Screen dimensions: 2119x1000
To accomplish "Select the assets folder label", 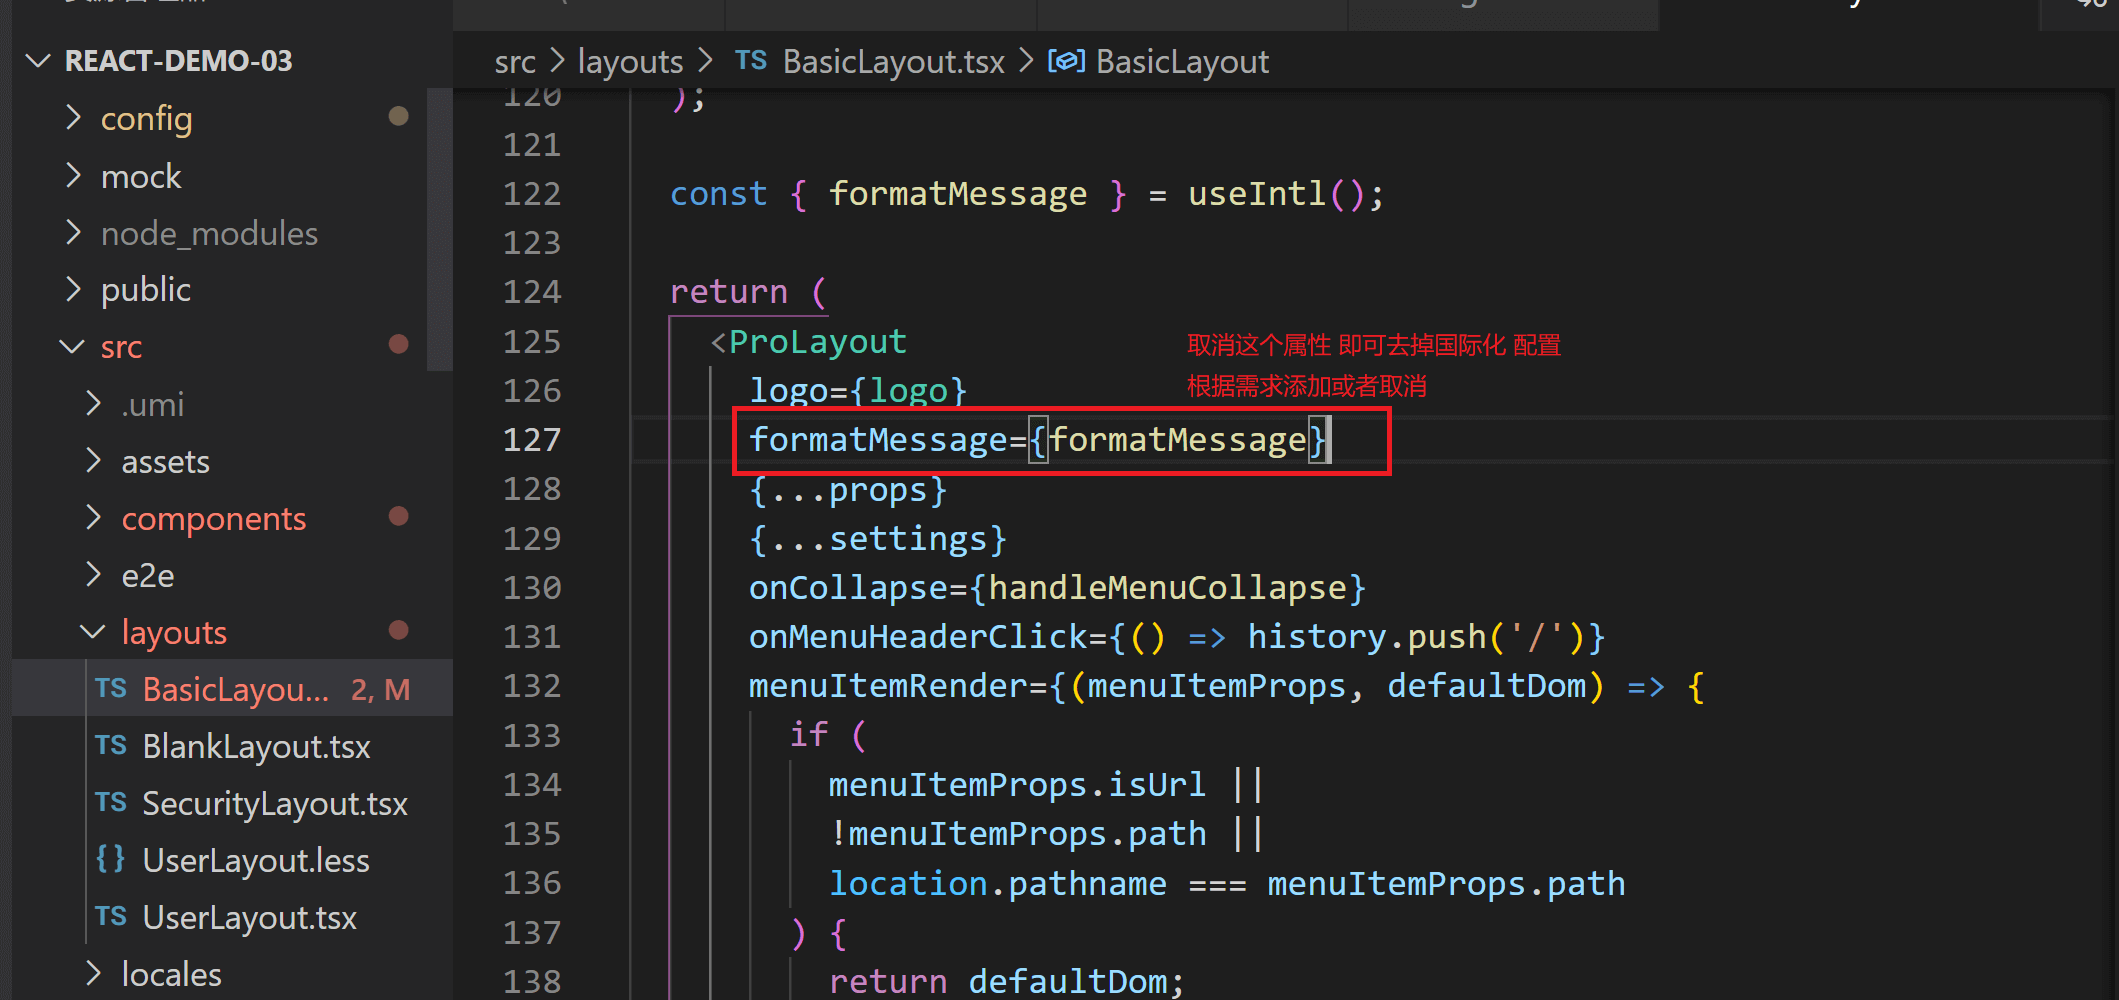I will (165, 462).
